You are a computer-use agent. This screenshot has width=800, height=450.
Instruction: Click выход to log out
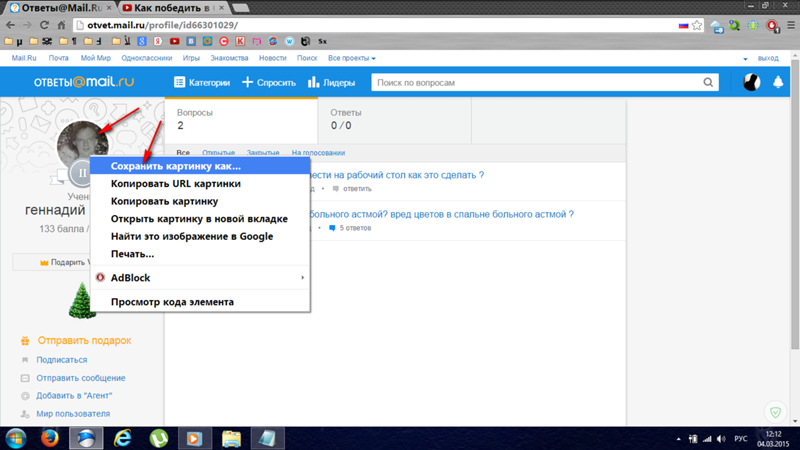coord(768,59)
